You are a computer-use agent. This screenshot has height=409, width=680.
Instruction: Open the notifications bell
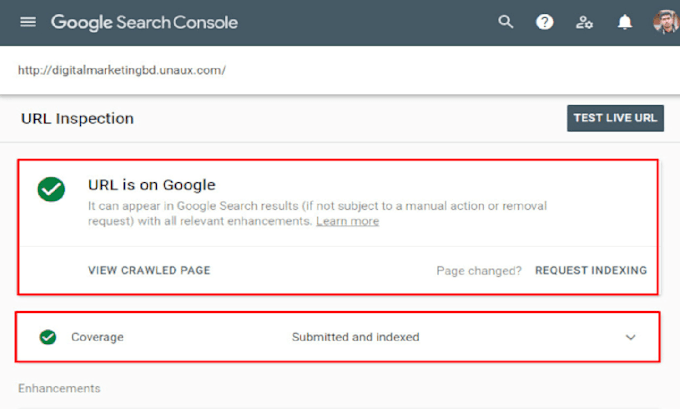point(624,22)
